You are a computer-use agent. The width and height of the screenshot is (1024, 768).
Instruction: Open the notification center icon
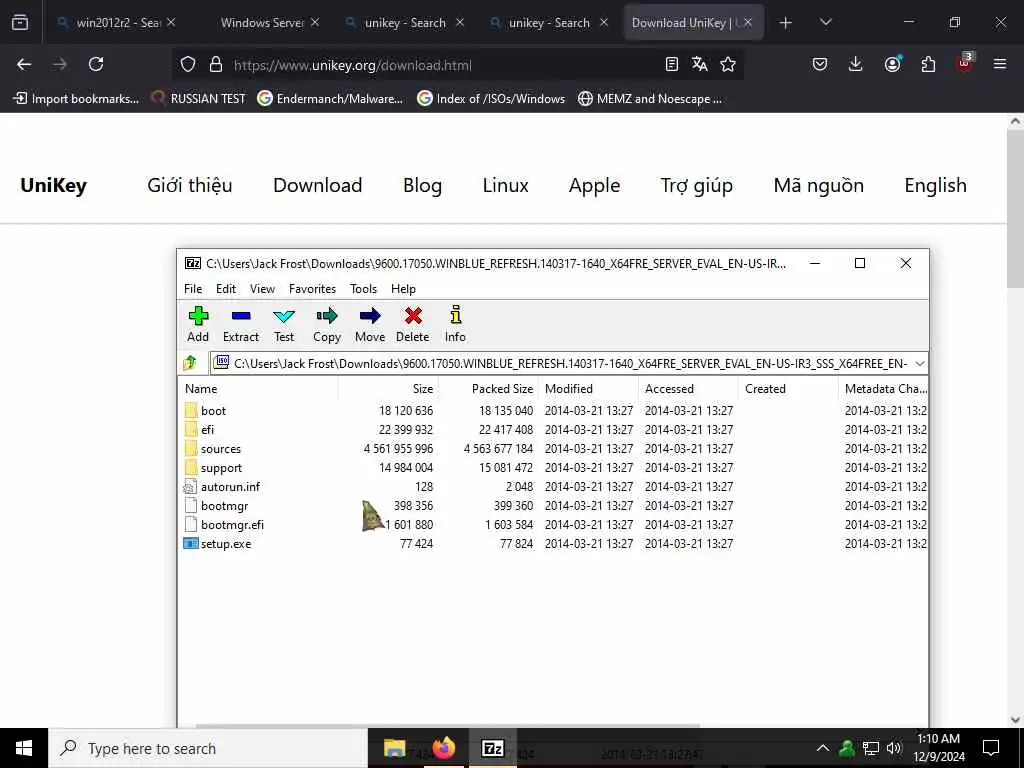(x=991, y=748)
